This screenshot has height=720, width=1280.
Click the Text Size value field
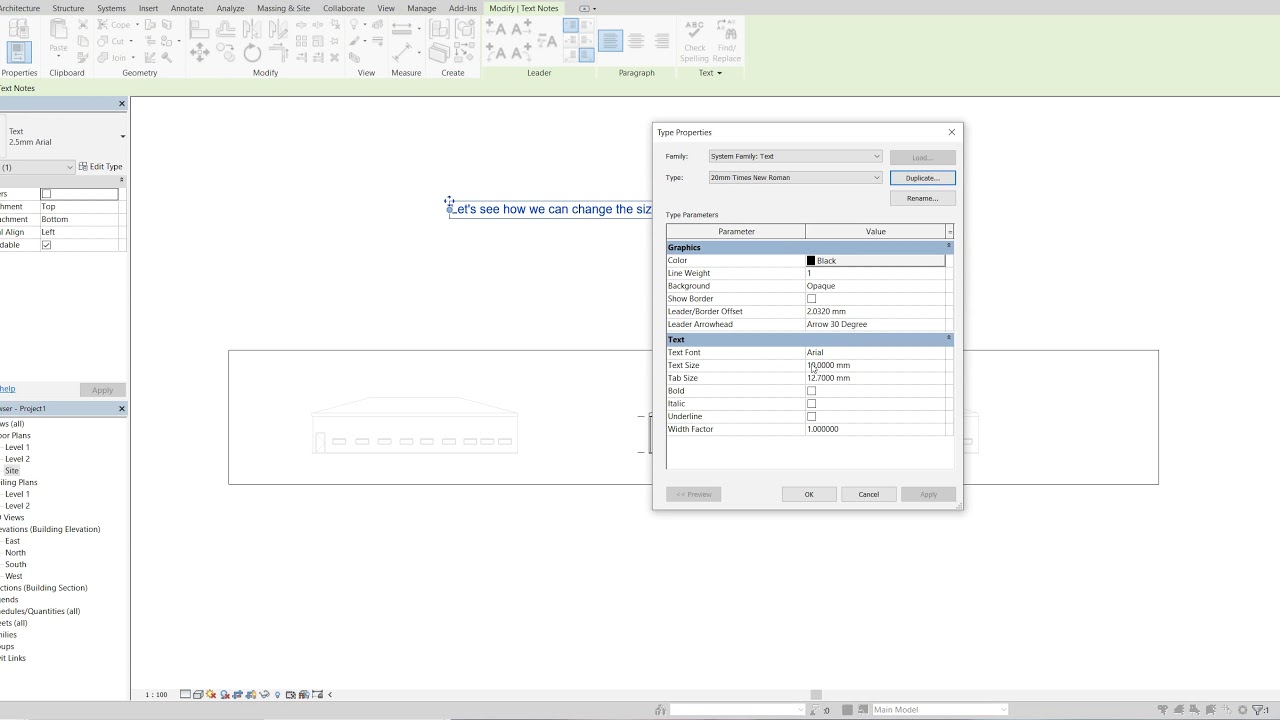point(875,365)
